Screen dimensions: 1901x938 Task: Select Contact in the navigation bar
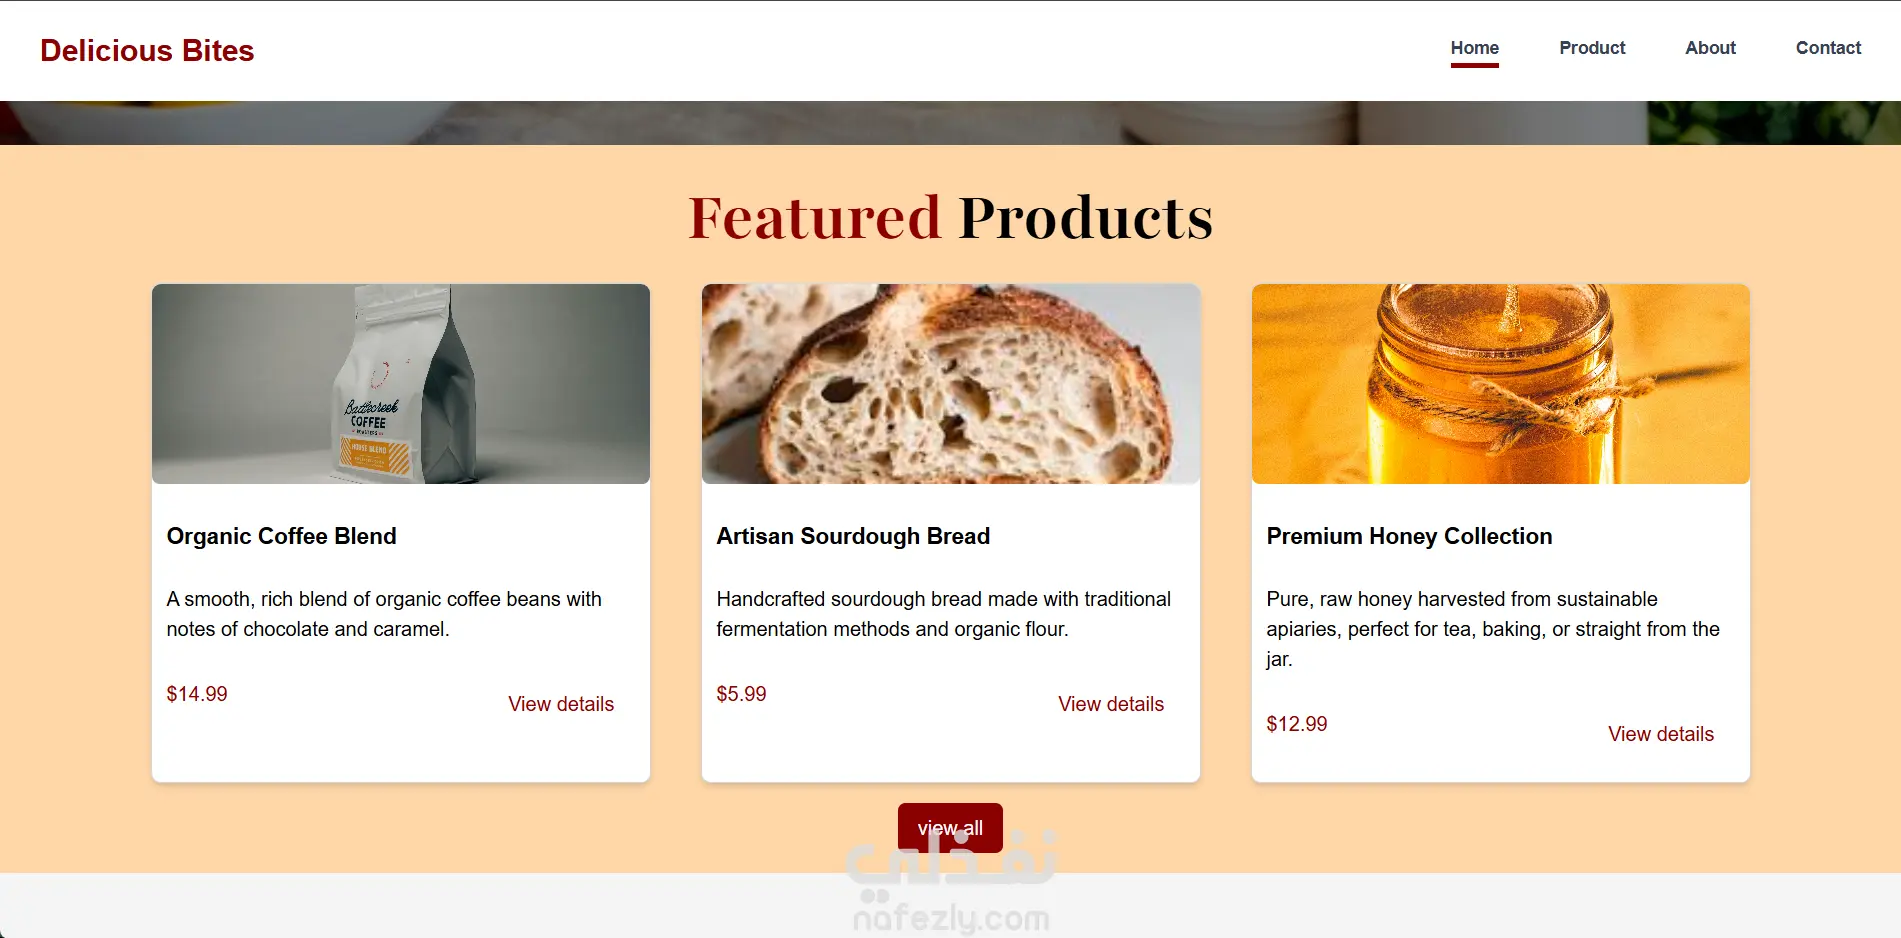tap(1828, 48)
